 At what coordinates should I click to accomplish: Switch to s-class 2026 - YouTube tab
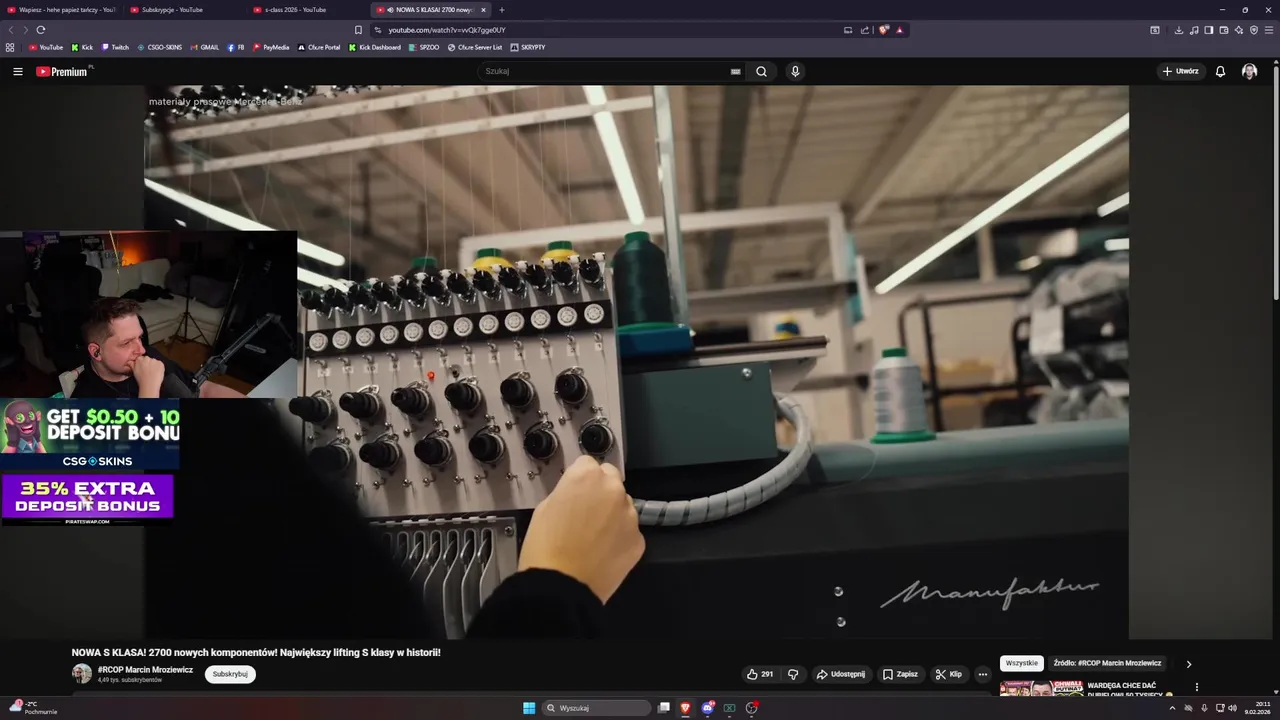[308, 10]
